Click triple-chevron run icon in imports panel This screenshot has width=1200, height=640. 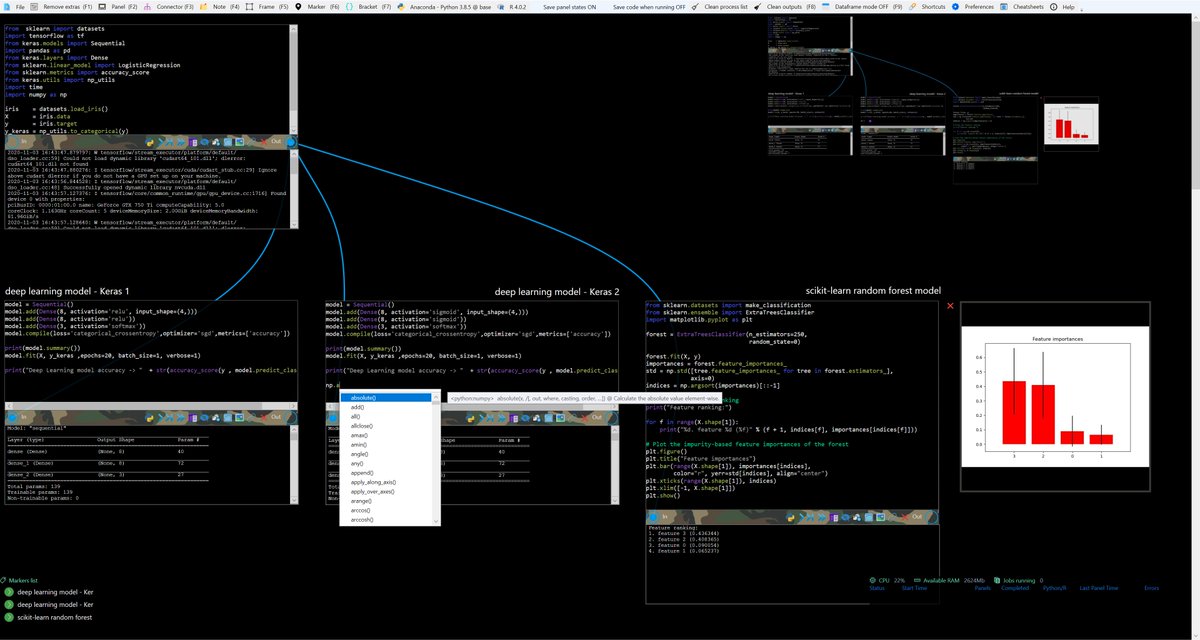click(181, 142)
